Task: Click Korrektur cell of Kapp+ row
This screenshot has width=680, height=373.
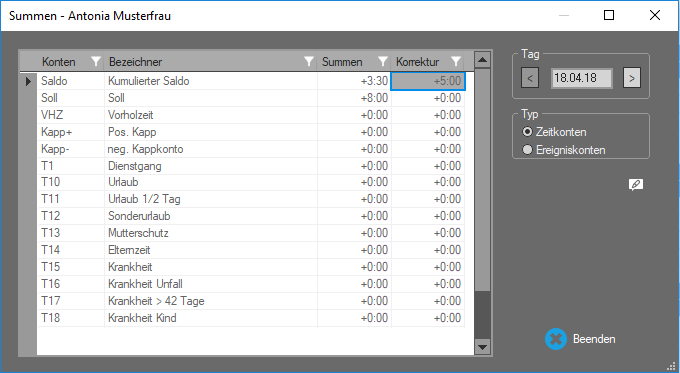Action: tap(428, 132)
